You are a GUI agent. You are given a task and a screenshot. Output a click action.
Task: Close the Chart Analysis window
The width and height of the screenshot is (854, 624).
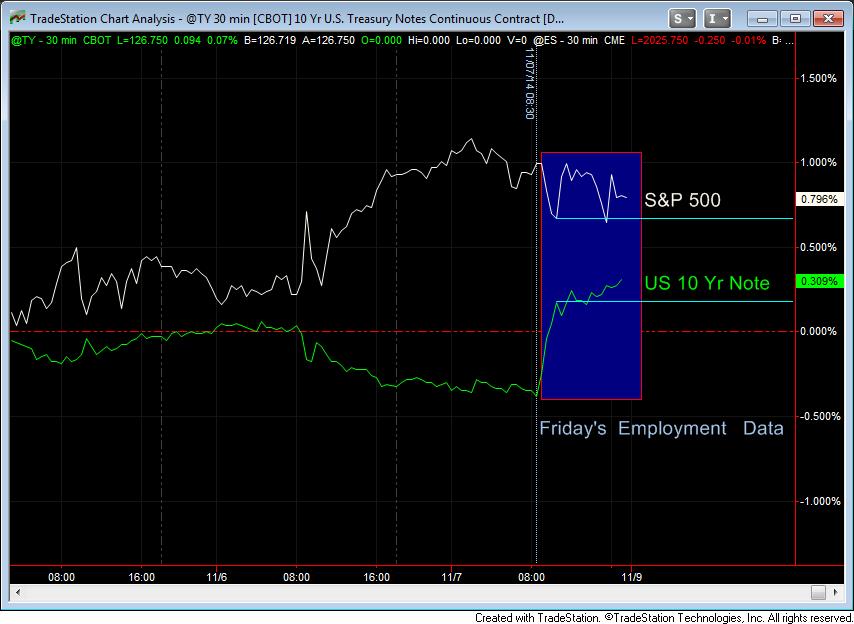coord(828,19)
